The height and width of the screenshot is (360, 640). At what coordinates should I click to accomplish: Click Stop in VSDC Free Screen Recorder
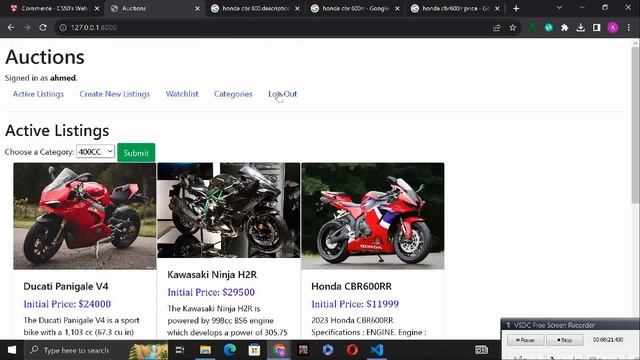click(x=564, y=340)
